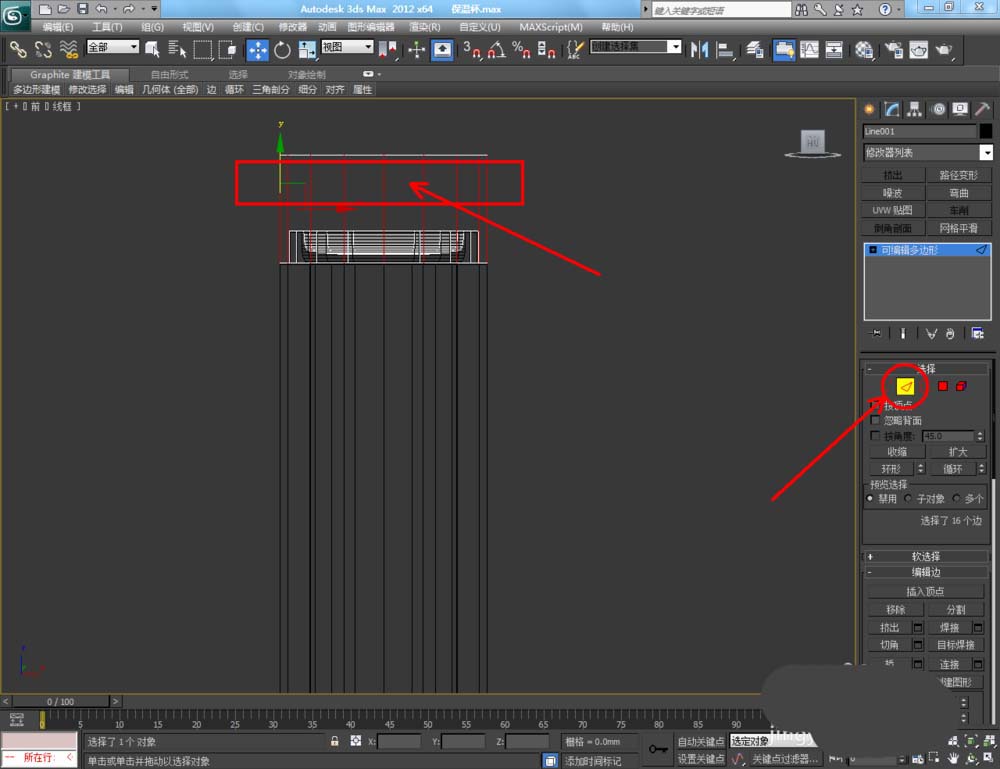Toggle the Percent Snap icon
Screen dimensions: 1000x769
(x=521, y=50)
